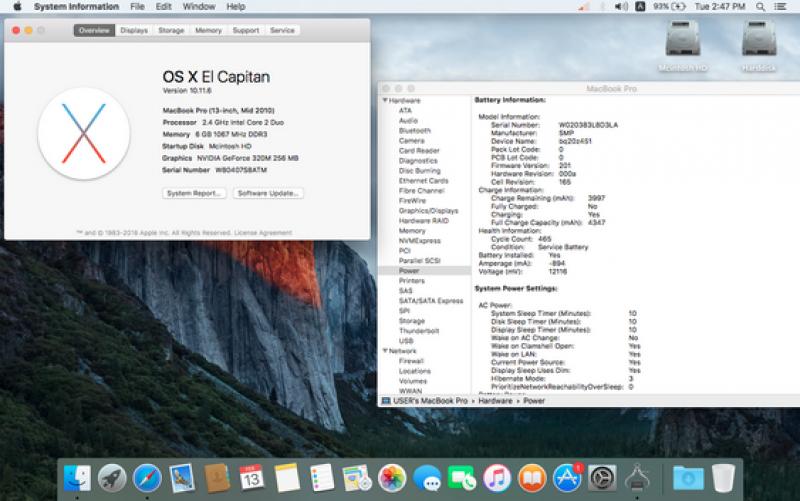Select Volumes under Network
This screenshot has width=800, height=501.
click(413, 381)
